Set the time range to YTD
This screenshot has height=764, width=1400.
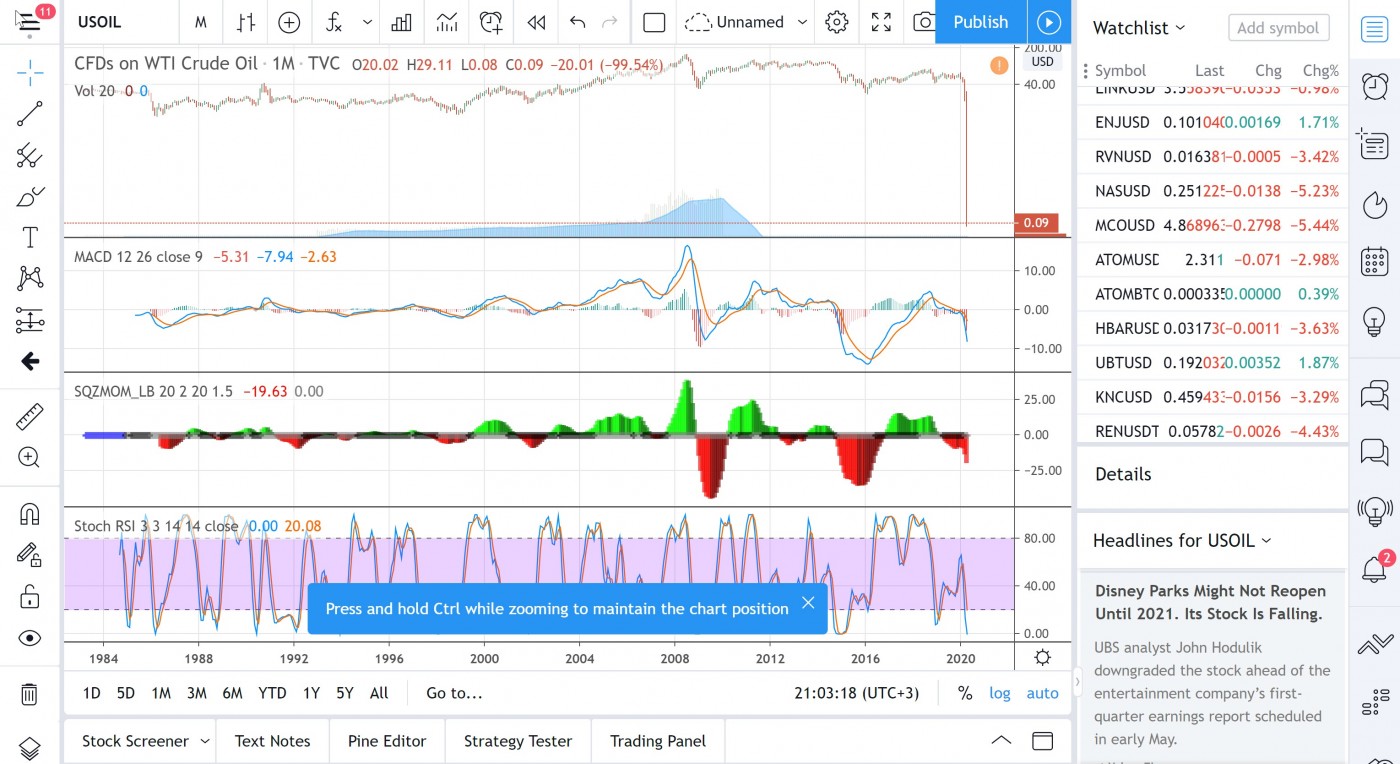click(x=272, y=693)
